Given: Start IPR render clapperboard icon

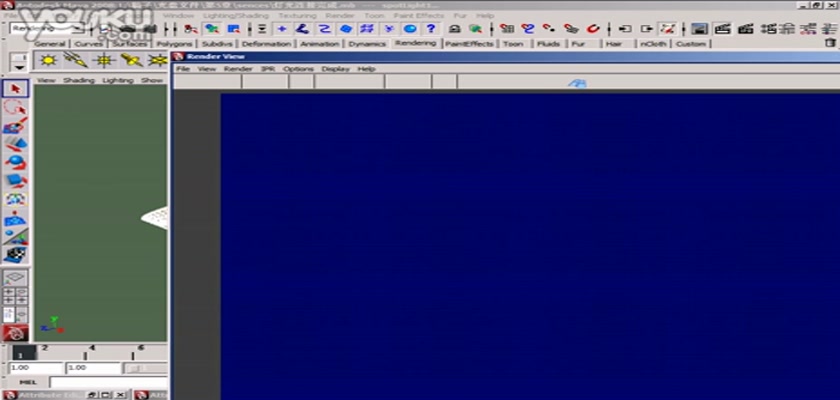Looking at the screenshot, I should pos(745,28).
